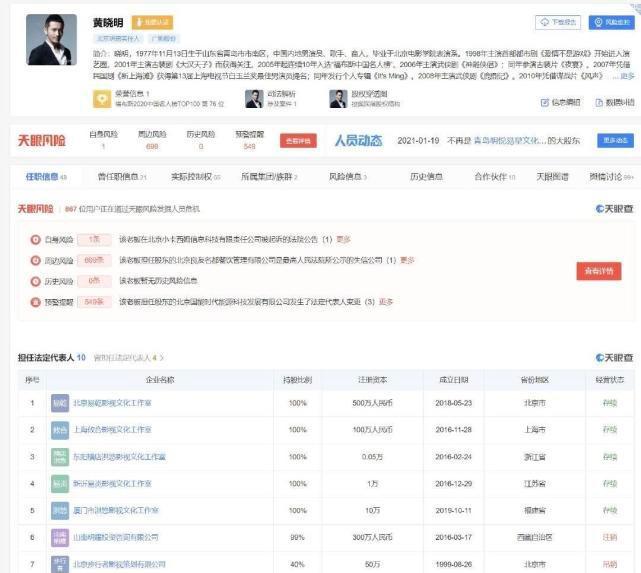Screen dimensions: 641x573
Task: Select the 任职信息 tab
Action: (x=46, y=177)
